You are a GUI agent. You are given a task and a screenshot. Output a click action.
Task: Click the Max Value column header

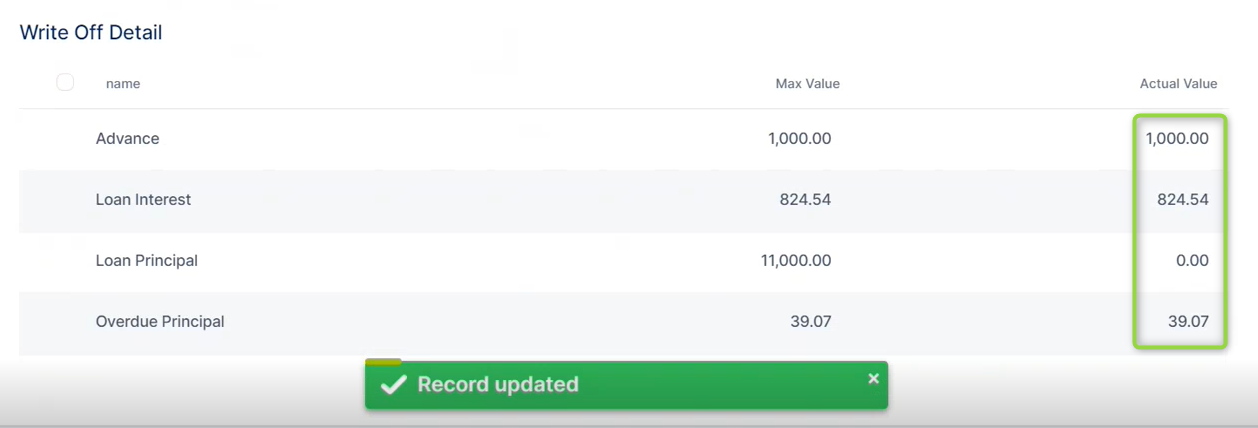(x=807, y=84)
